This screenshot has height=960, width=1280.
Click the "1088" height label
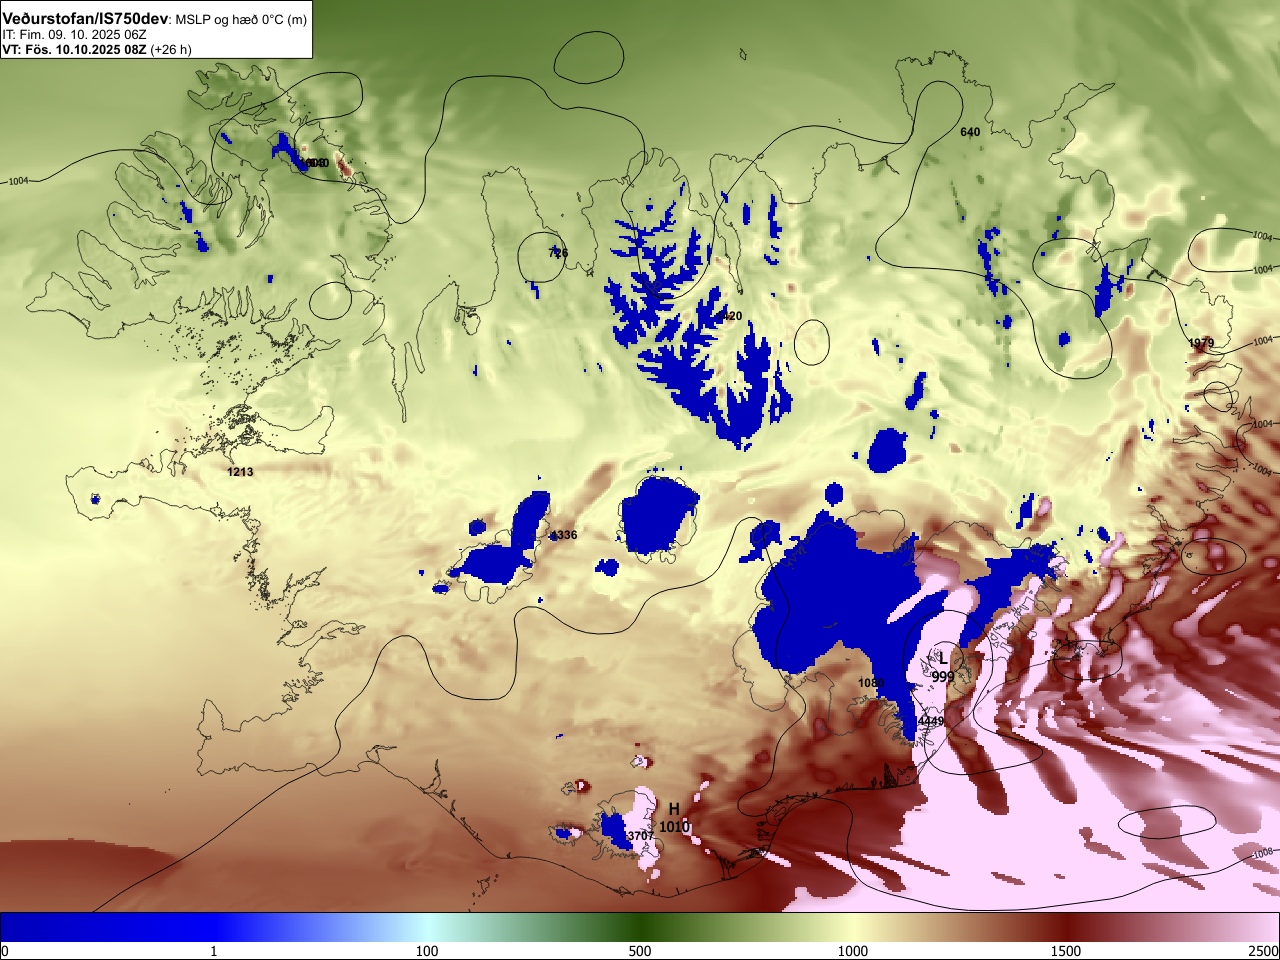(871, 683)
